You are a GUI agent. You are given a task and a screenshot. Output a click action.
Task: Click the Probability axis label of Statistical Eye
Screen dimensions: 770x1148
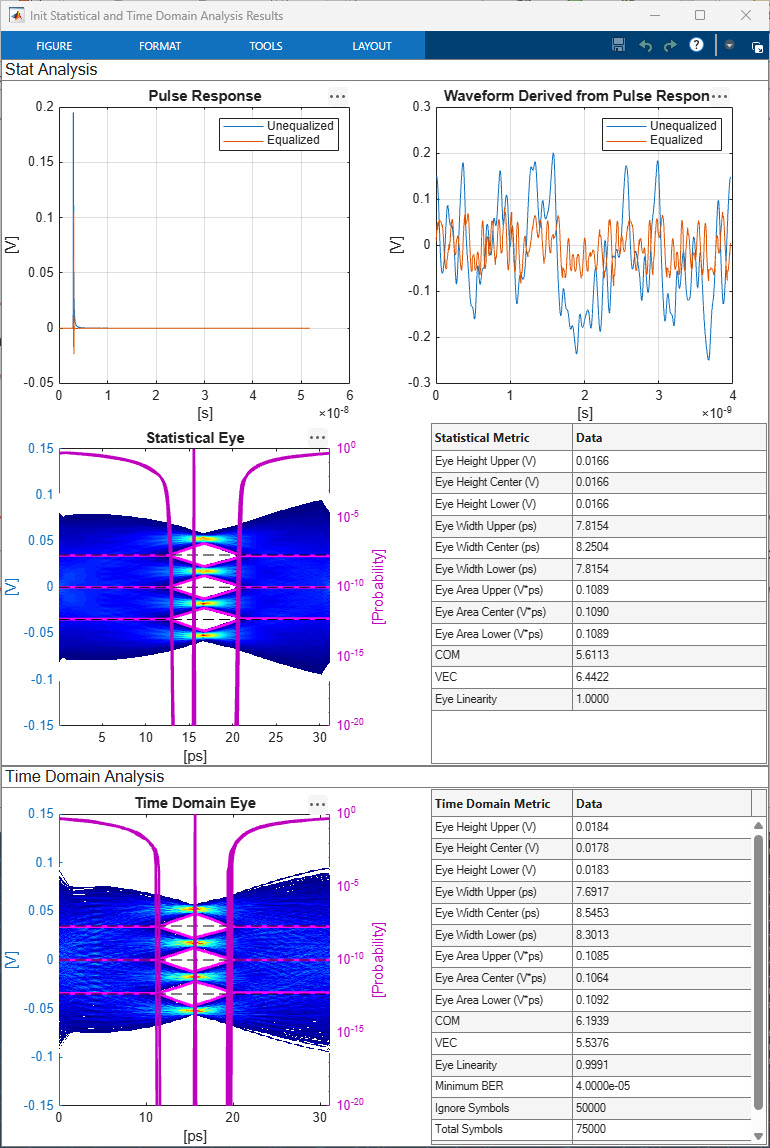[x=379, y=586]
